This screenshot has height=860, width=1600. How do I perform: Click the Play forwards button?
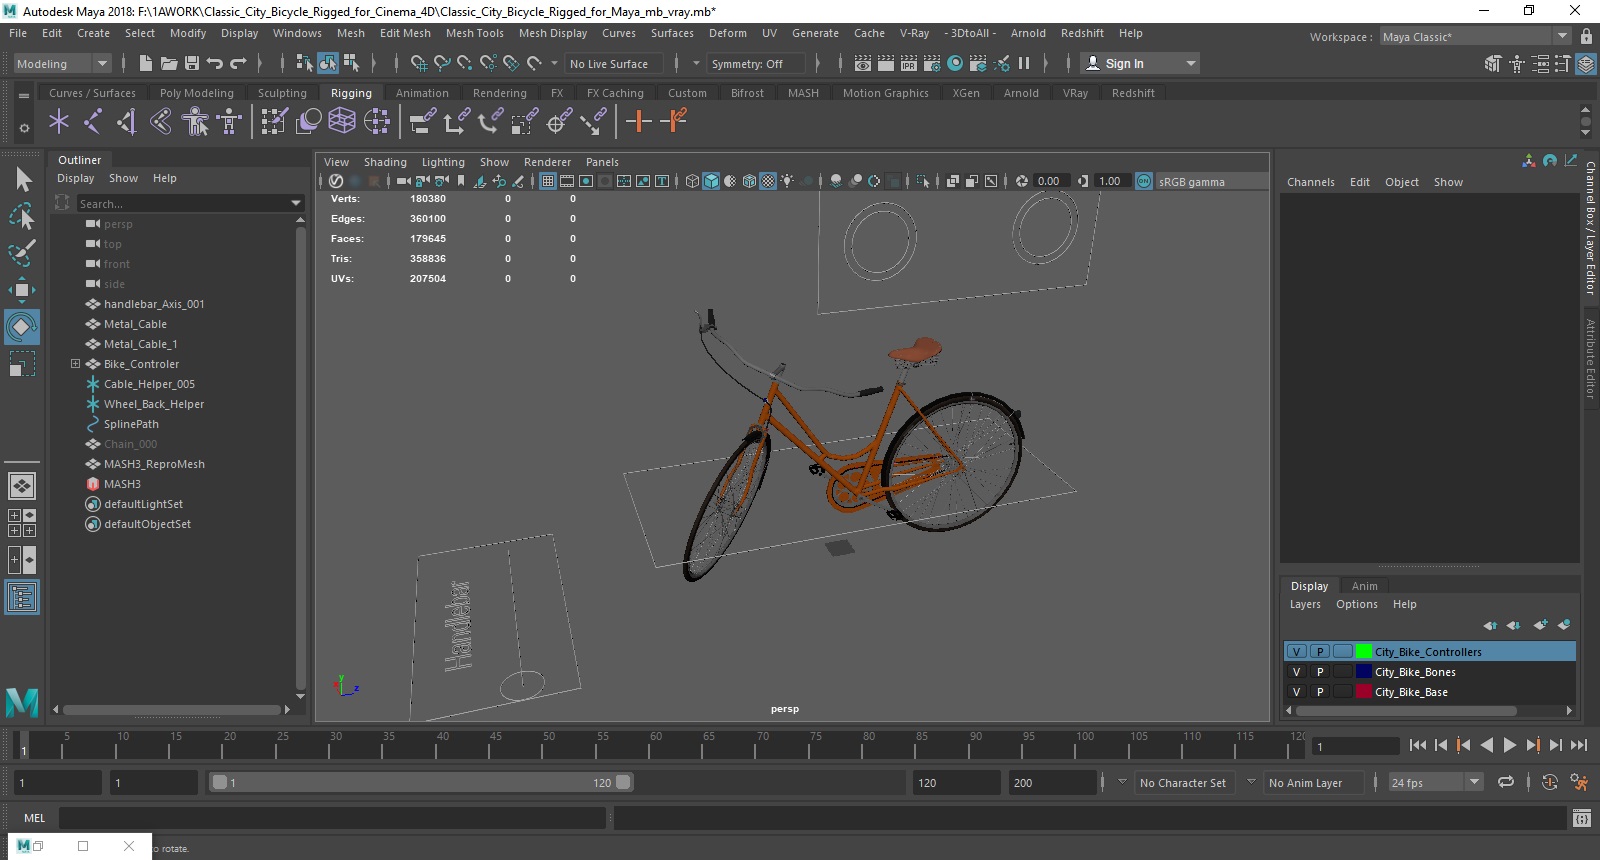(1509, 745)
